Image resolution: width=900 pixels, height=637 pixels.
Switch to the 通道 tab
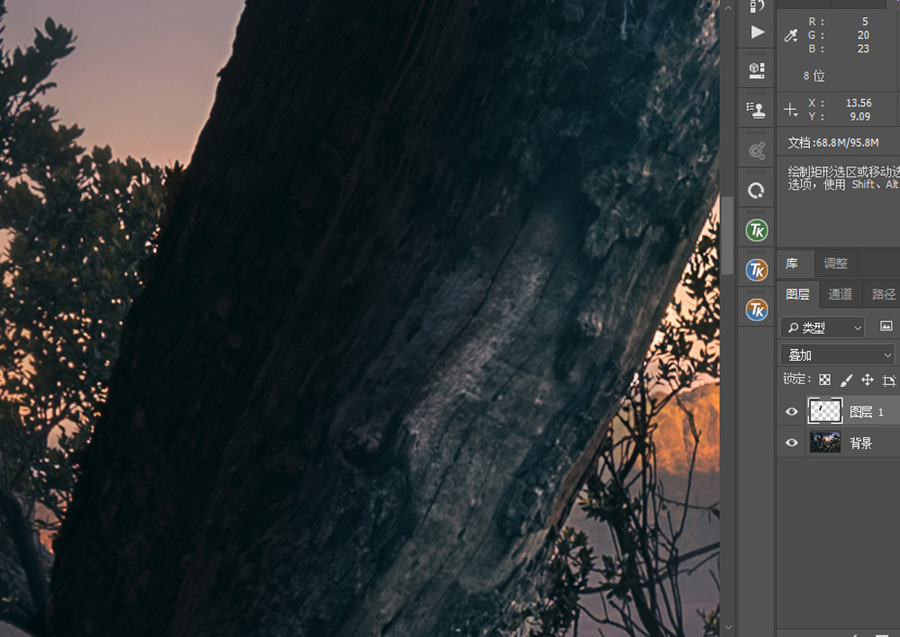840,294
